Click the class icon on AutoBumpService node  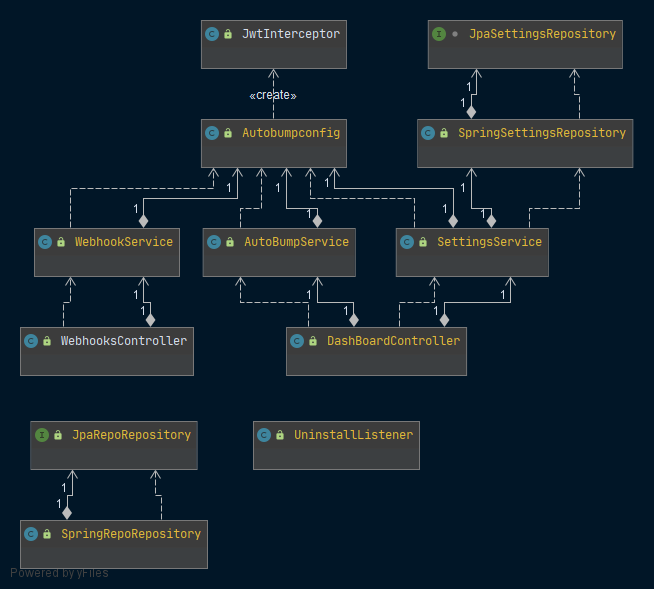(214, 242)
